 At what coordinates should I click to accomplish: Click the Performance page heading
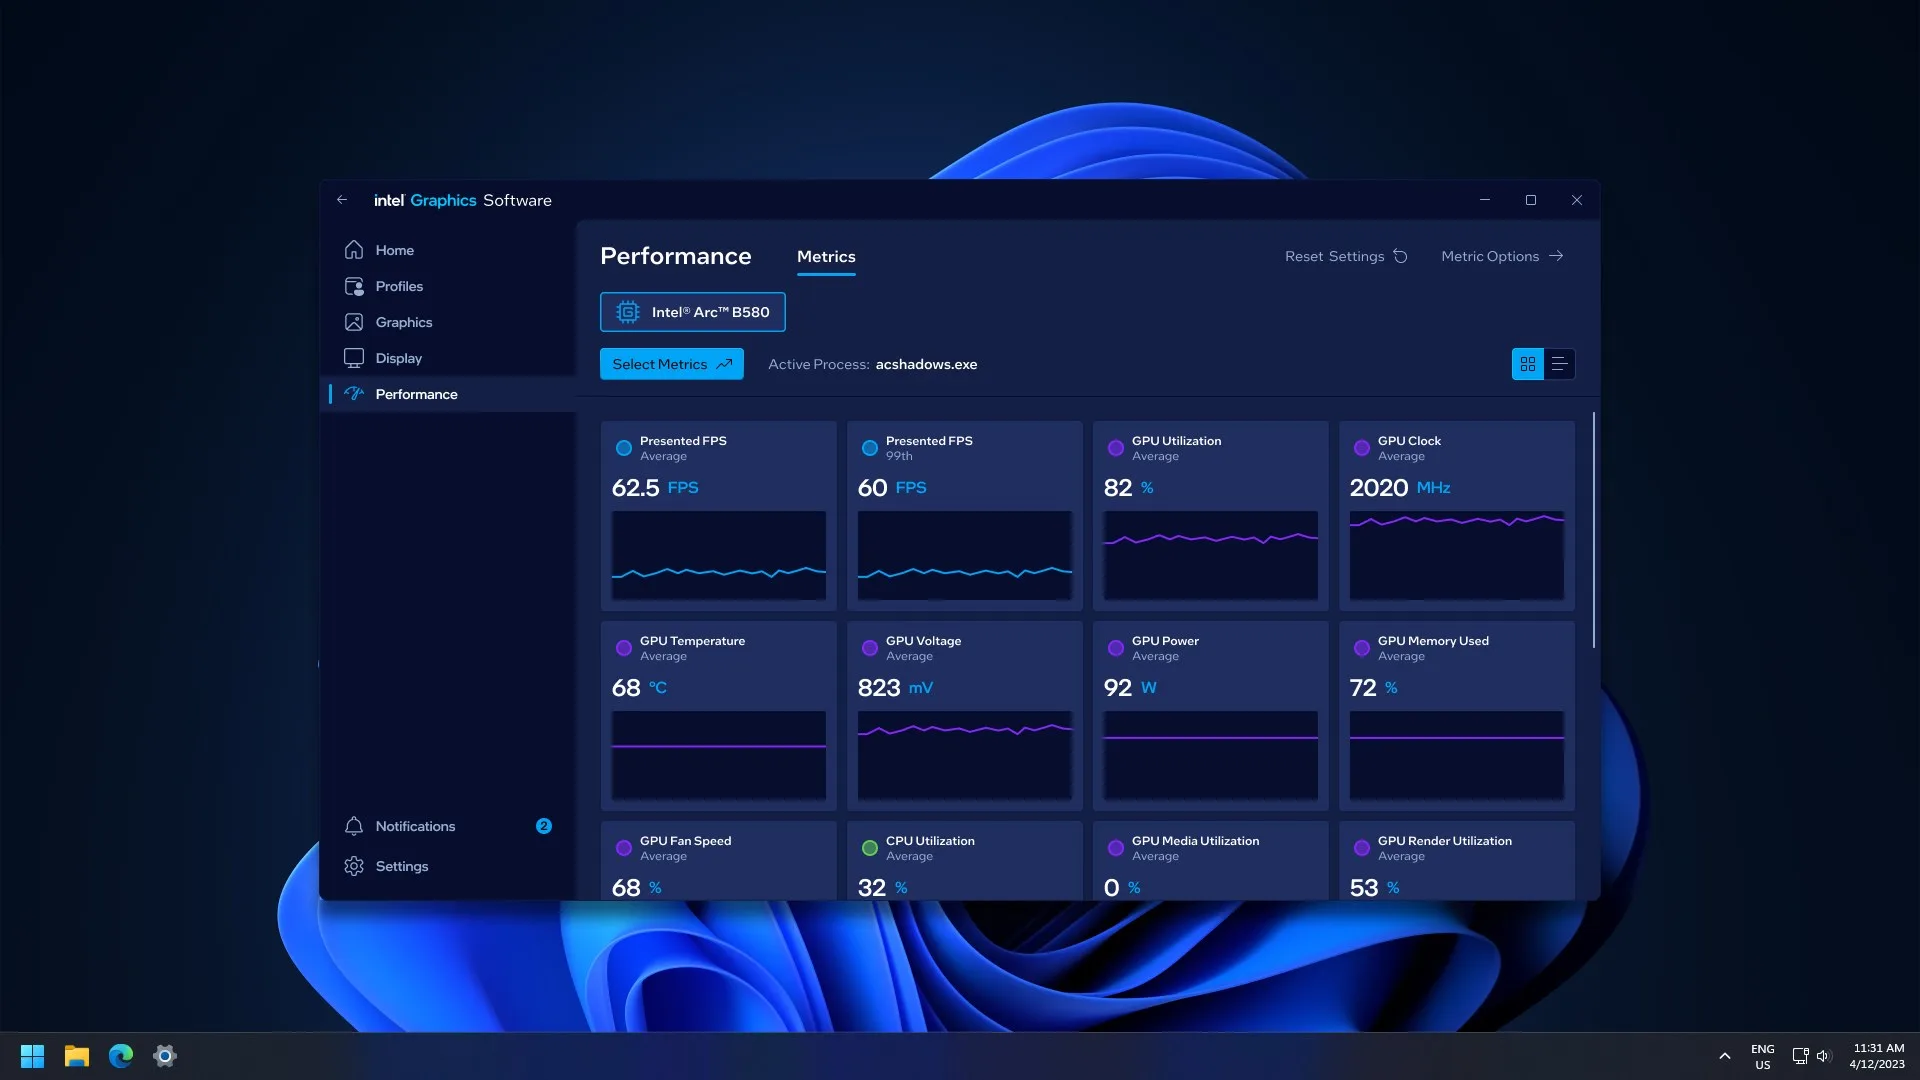(676, 256)
